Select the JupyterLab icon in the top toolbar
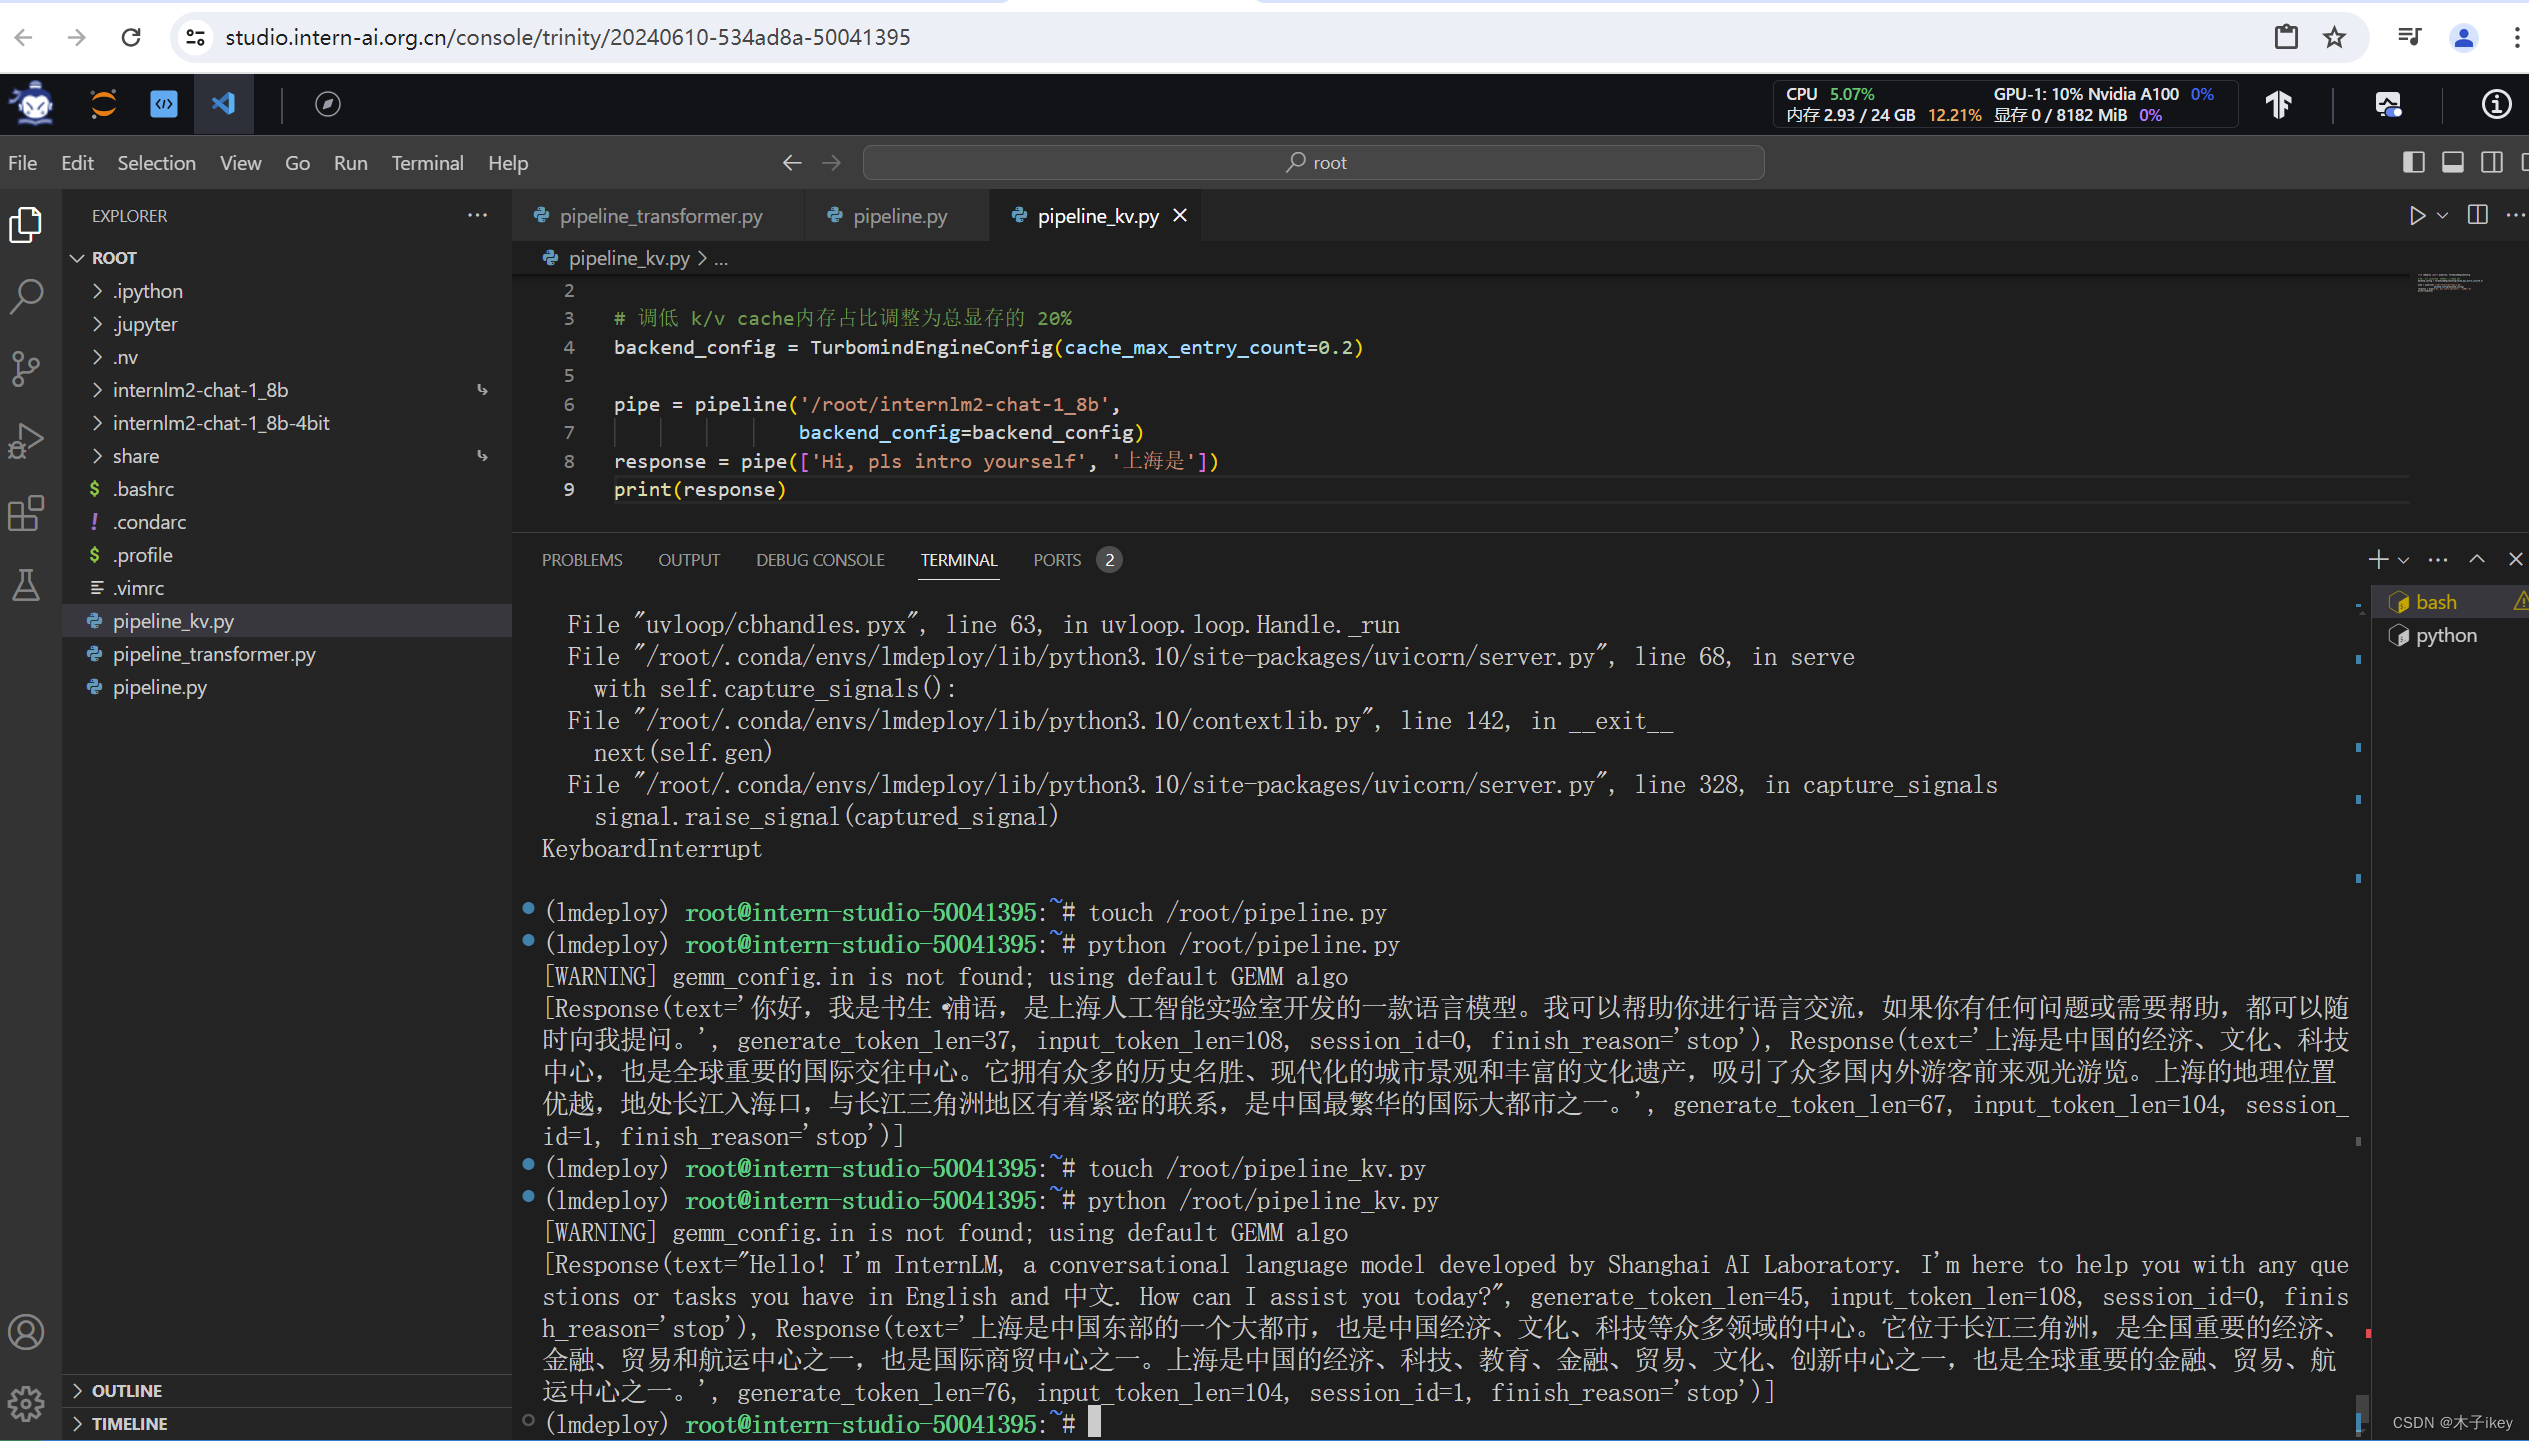 (x=103, y=103)
